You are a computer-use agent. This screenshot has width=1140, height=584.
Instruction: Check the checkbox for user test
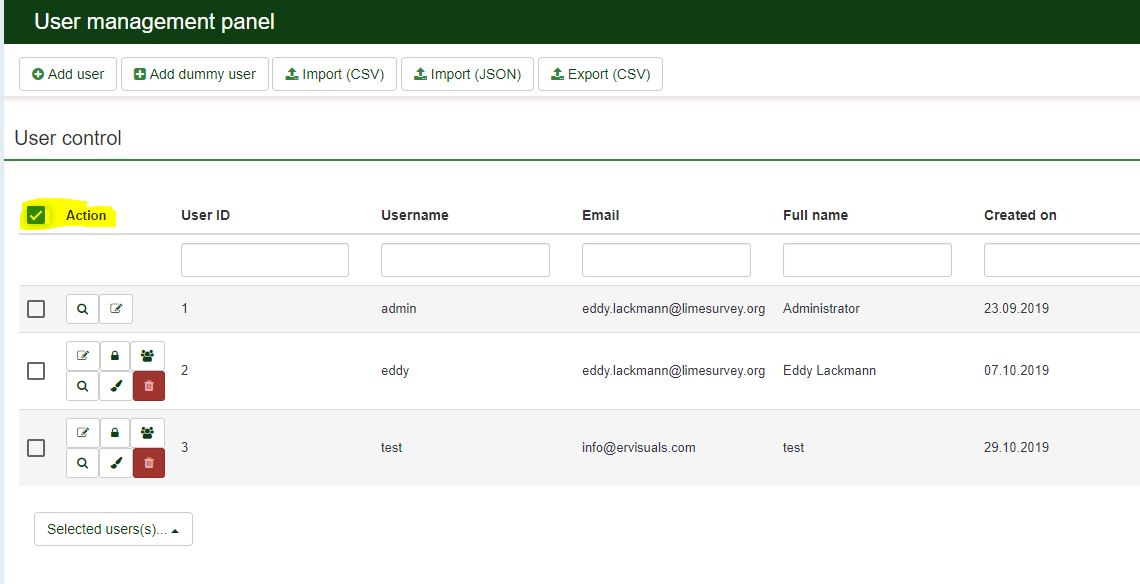click(36, 448)
